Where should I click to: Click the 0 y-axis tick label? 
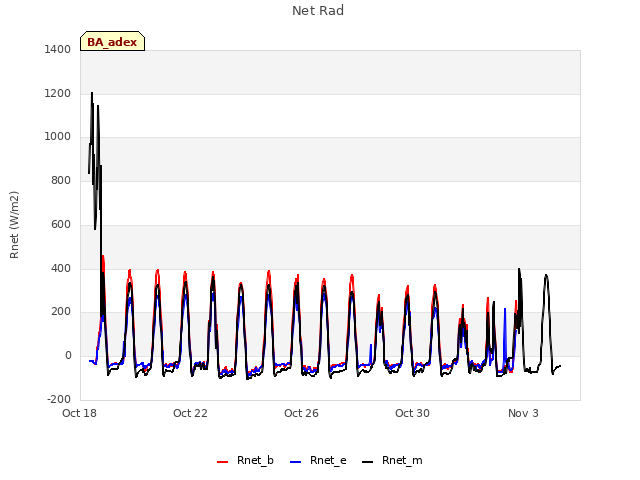pyautogui.click(x=68, y=356)
